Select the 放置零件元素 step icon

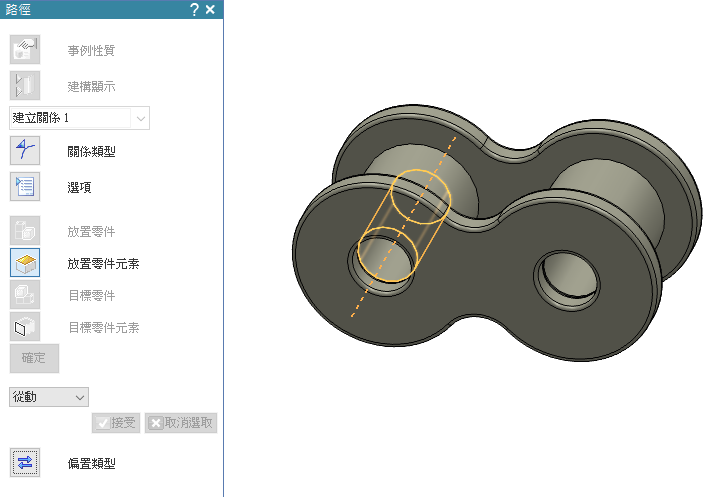[25, 262]
